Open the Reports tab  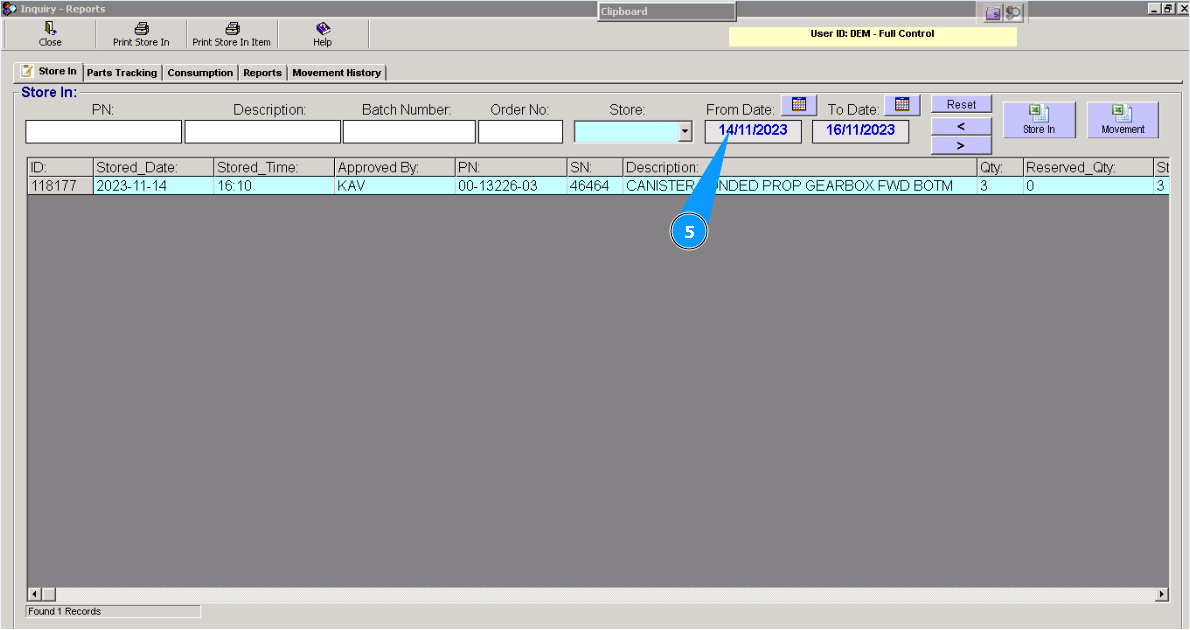click(x=263, y=73)
